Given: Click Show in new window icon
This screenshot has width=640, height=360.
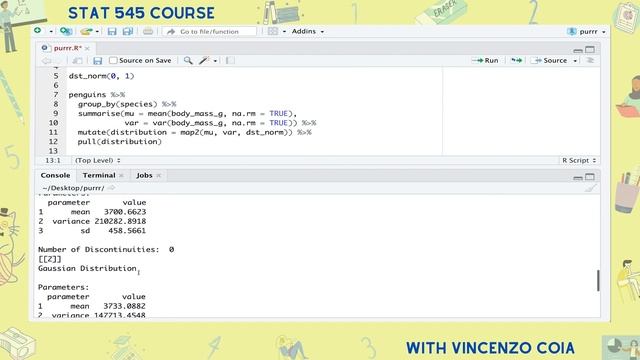Looking at the screenshot, I should [x=77, y=61].
